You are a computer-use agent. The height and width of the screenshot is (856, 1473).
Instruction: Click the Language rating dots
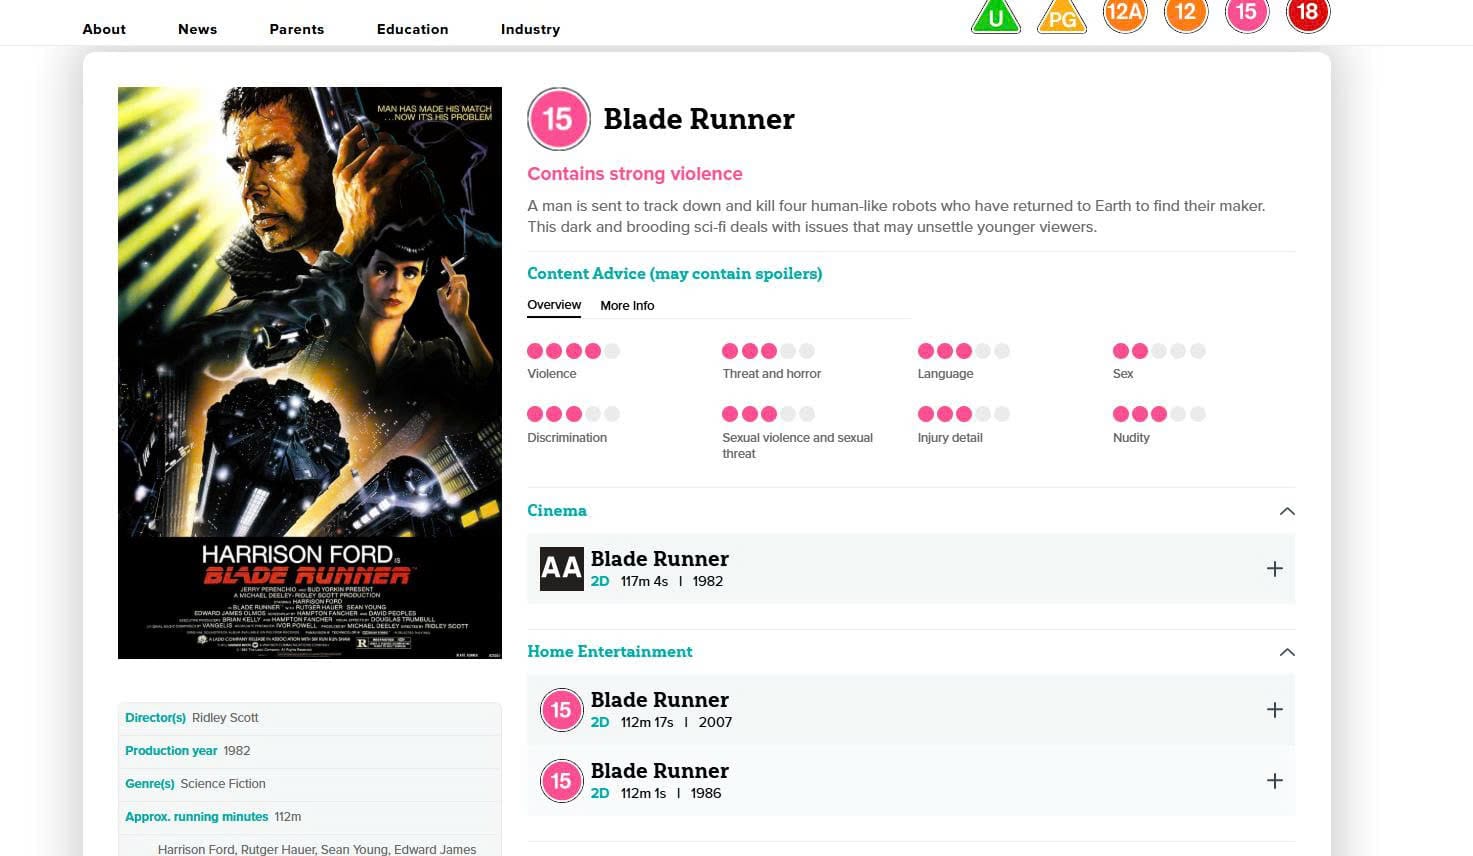pyautogui.click(x=964, y=351)
